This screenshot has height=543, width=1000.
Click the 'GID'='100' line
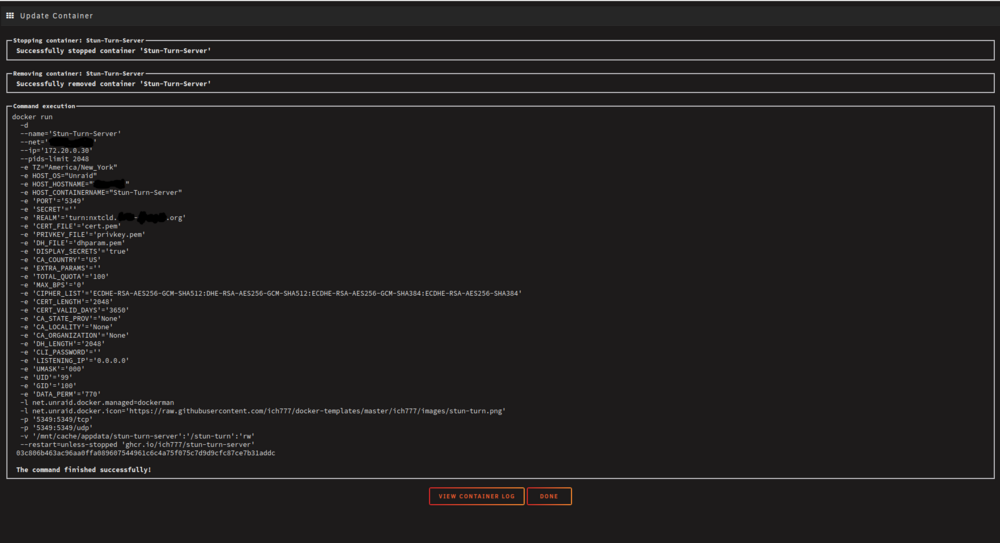click(x=48, y=385)
